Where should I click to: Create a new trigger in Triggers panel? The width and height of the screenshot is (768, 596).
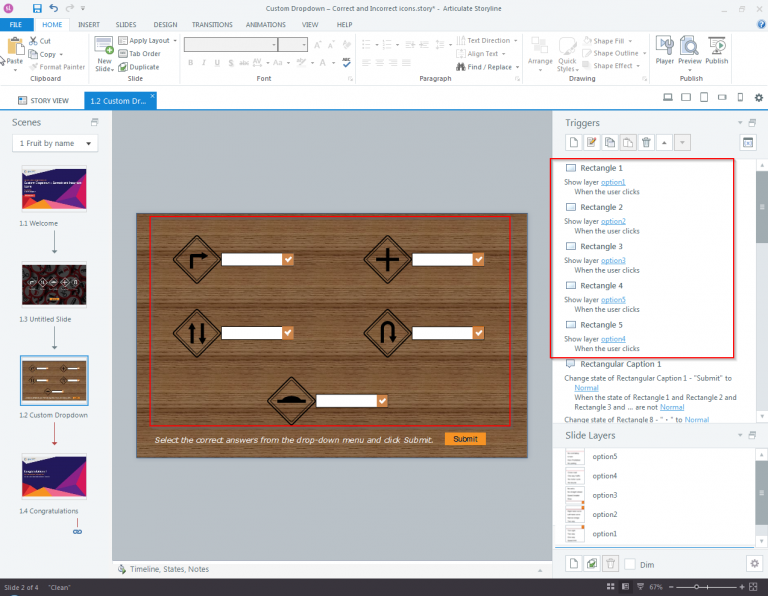click(x=574, y=143)
